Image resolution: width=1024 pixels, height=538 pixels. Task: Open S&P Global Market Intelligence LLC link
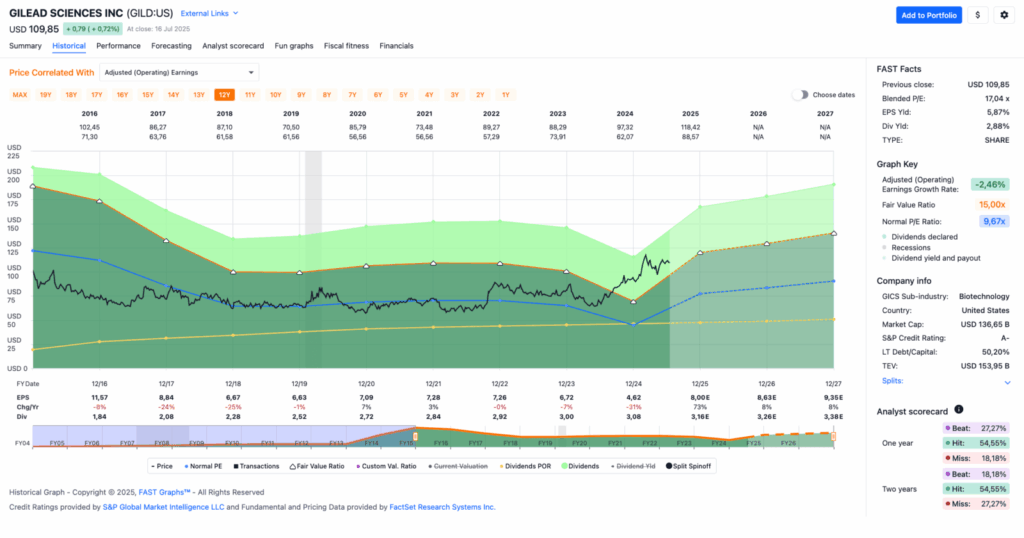pos(163,507)
